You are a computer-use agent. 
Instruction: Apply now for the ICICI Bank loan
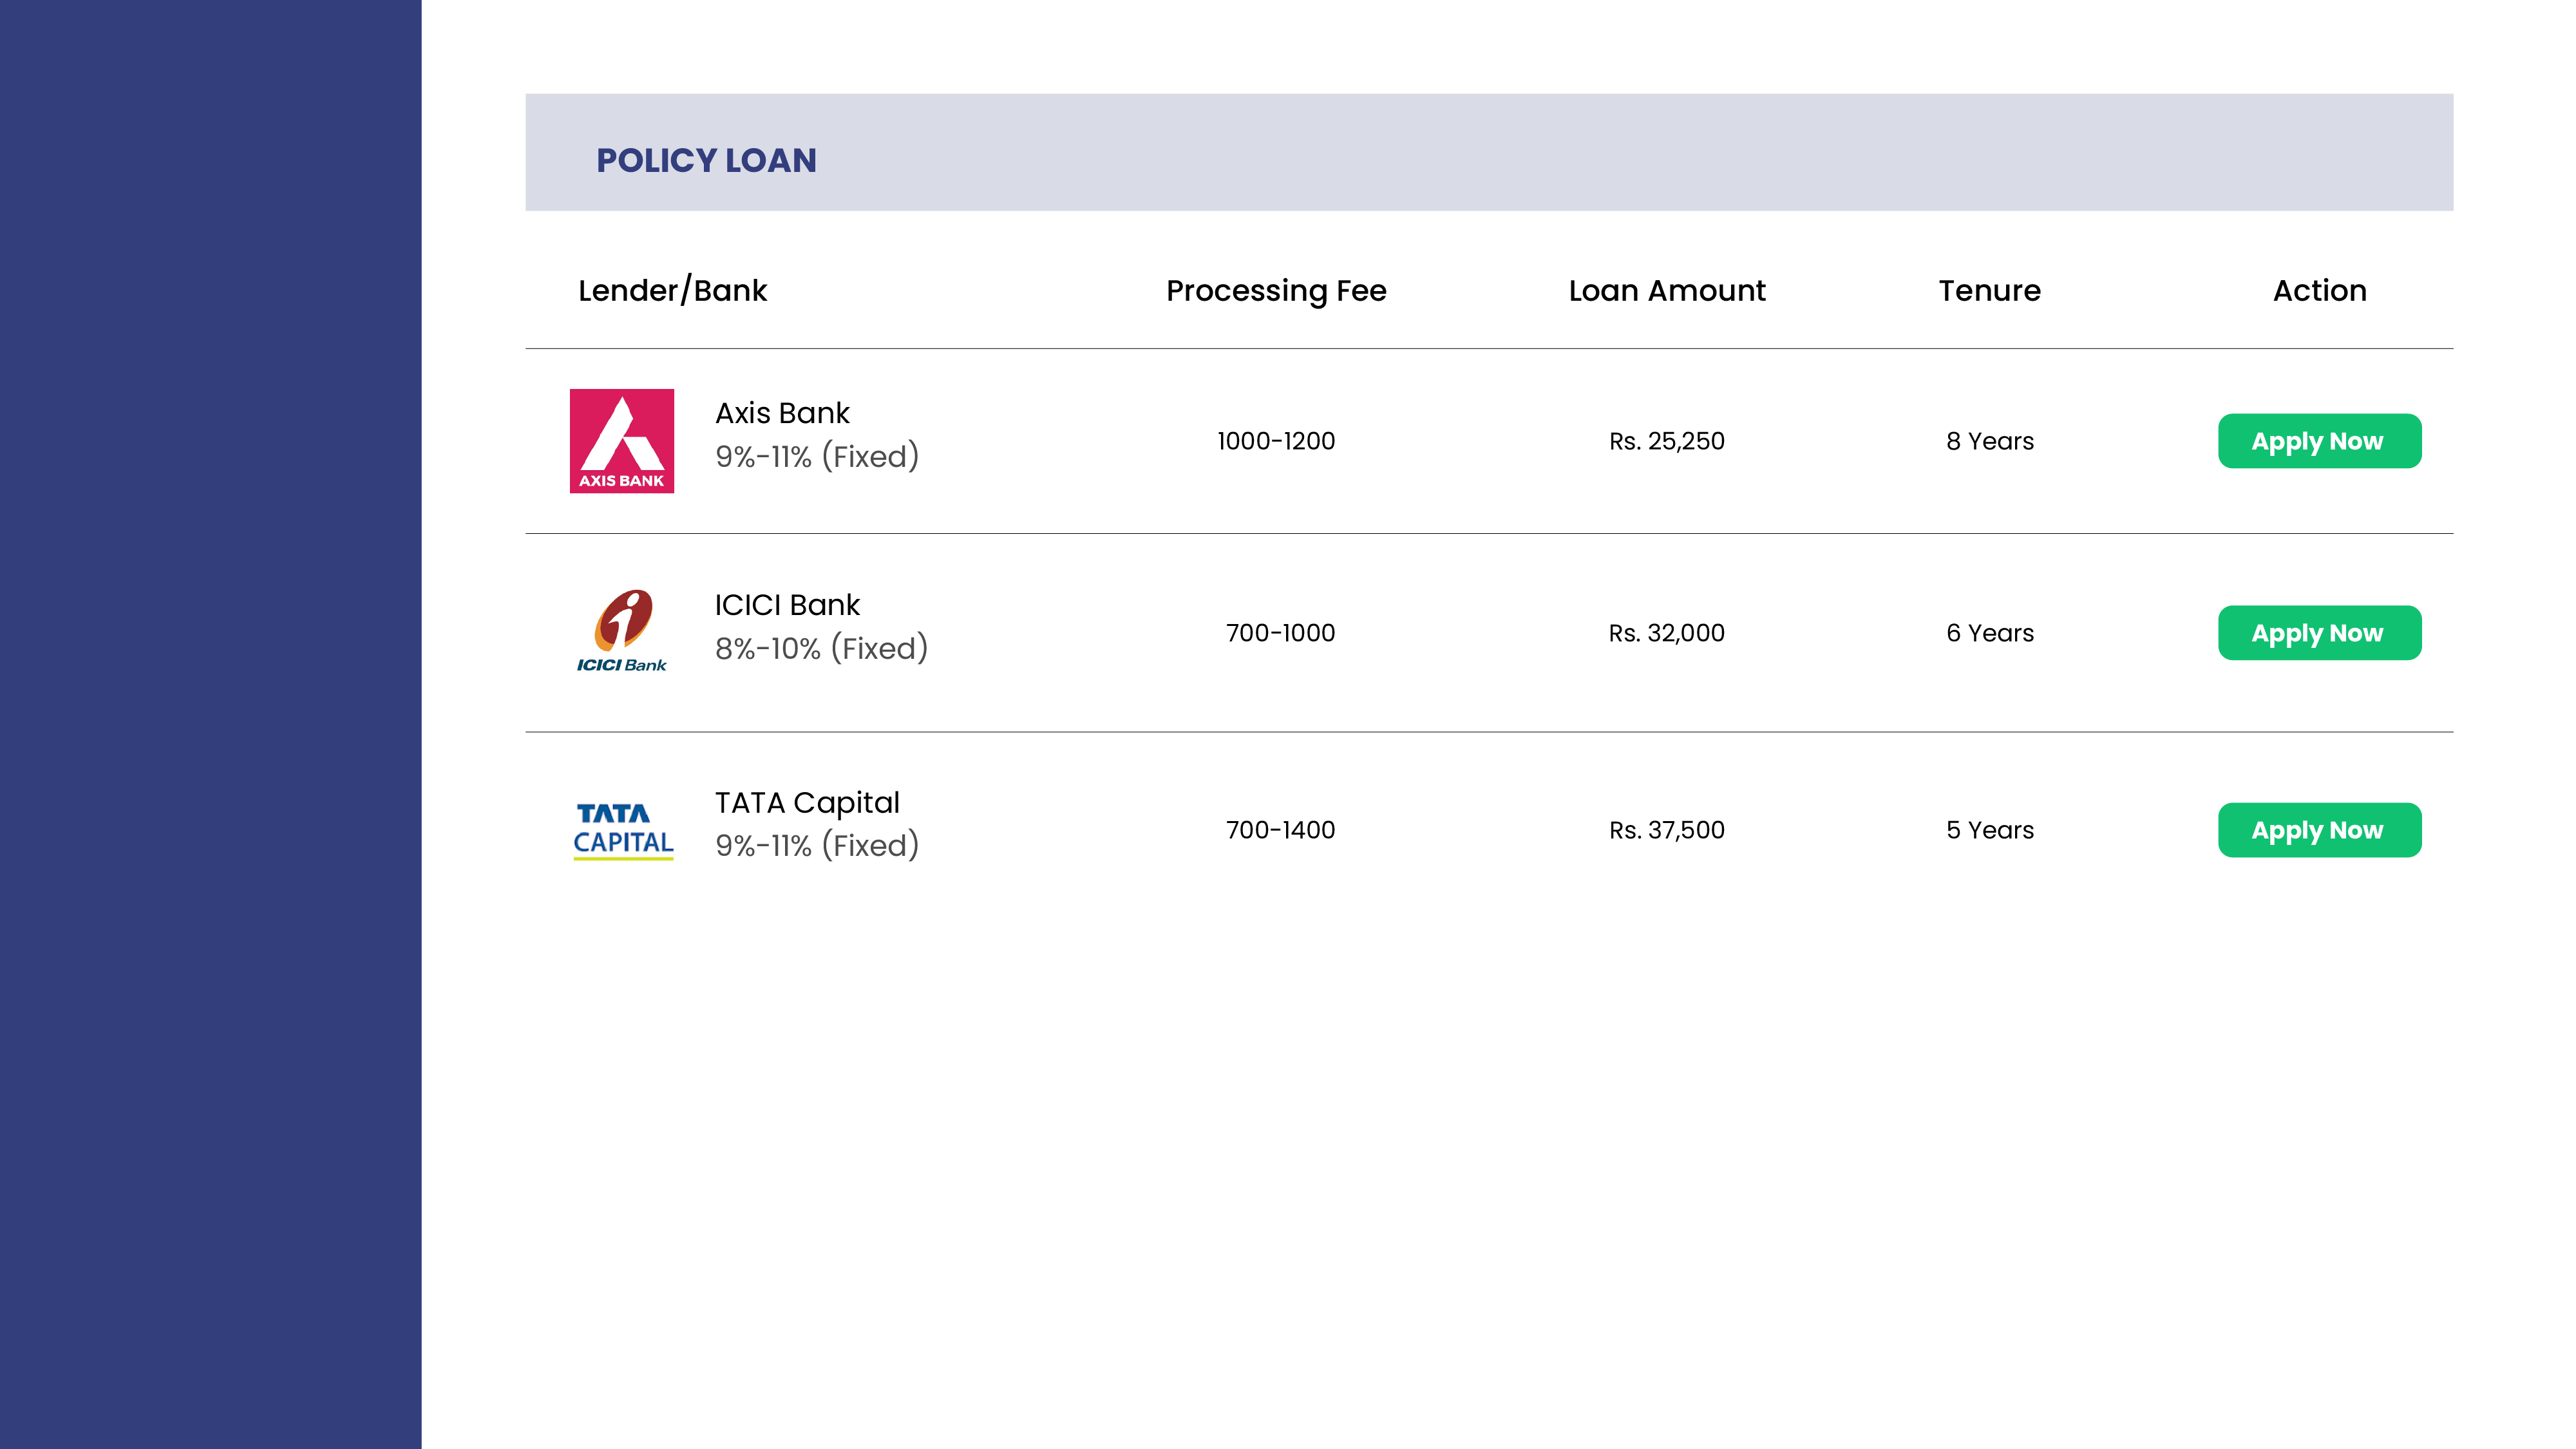coord(2319,633)
